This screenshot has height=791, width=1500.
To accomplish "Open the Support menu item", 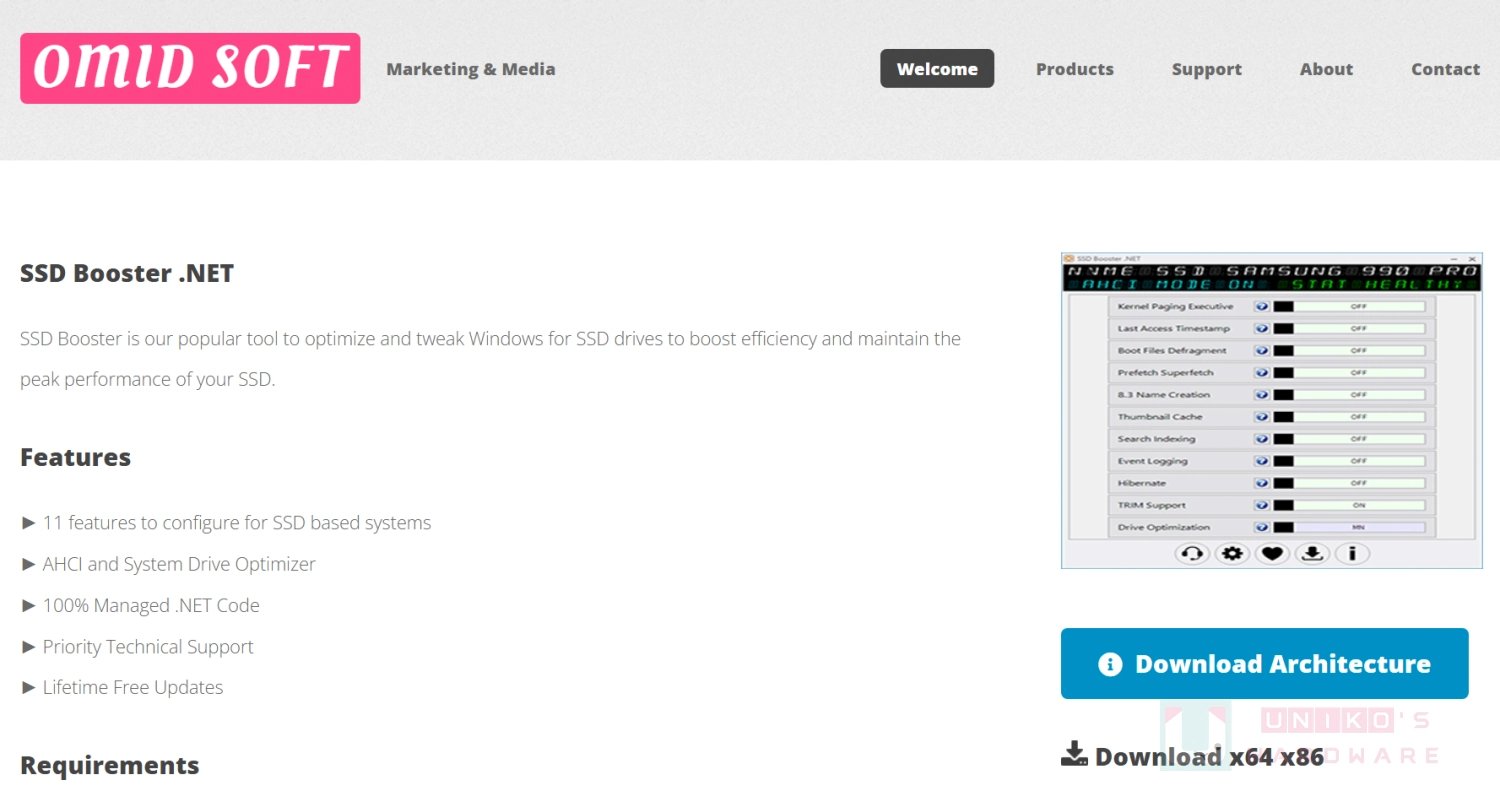I will [1207, 69].
